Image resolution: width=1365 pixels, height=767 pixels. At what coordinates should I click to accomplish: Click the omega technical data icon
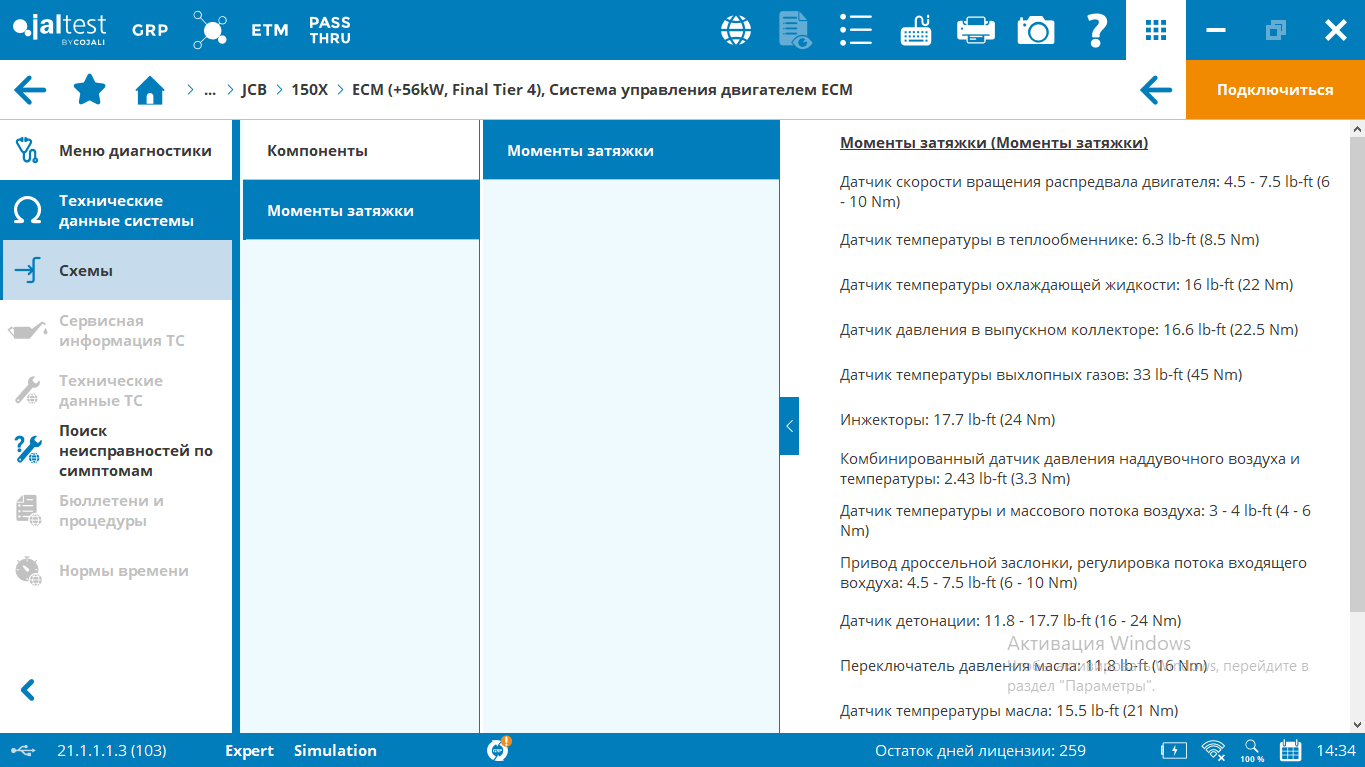click(x=28, y=211)
